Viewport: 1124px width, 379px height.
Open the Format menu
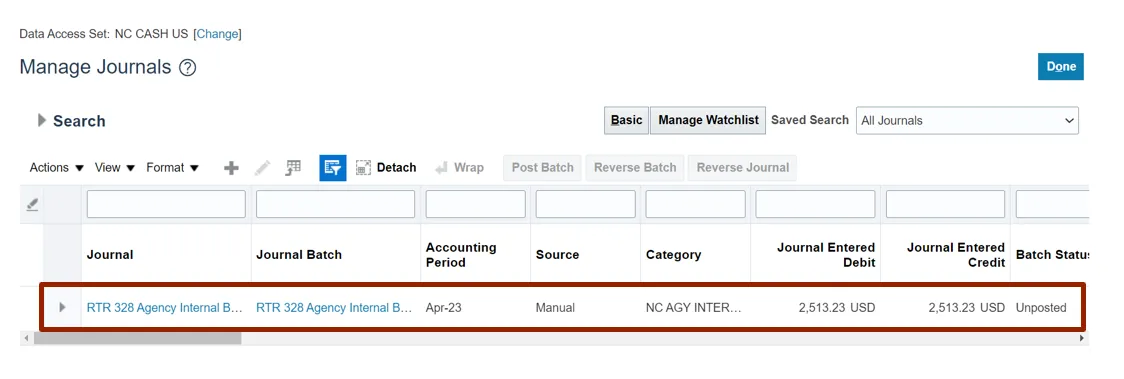pos(172,168)
